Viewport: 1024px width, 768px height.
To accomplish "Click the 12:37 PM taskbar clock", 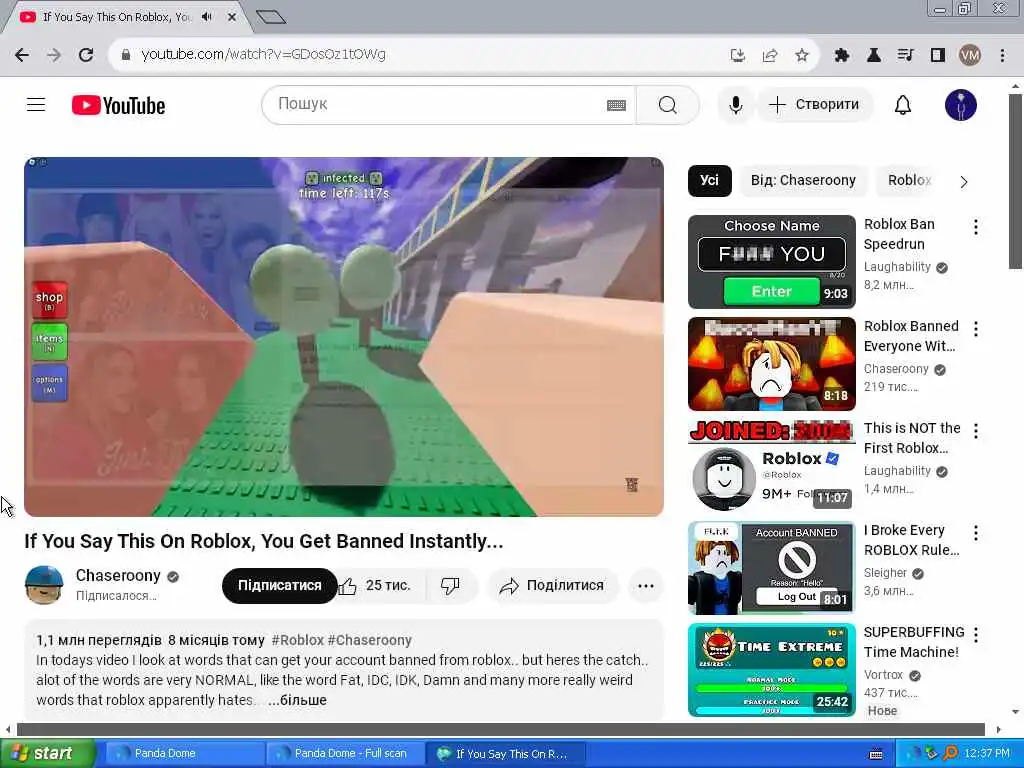I will tap(987, 754).
